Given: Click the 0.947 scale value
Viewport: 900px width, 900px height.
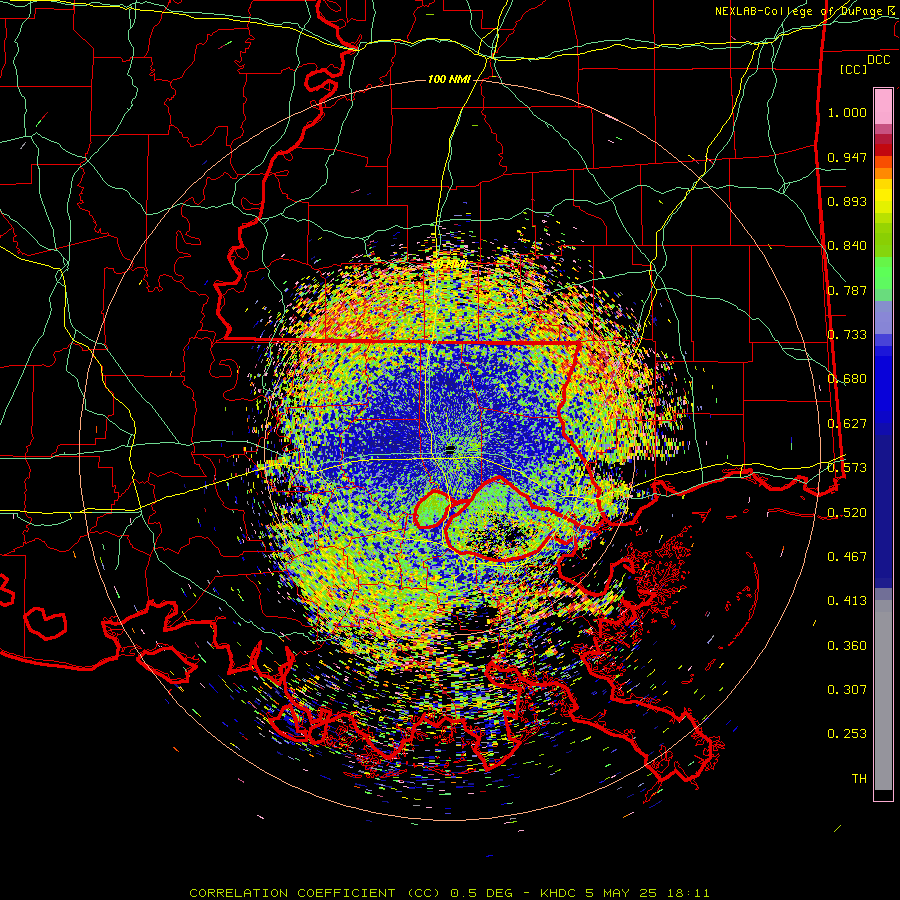Looking at the screenshot, I should tap(847, 157).
